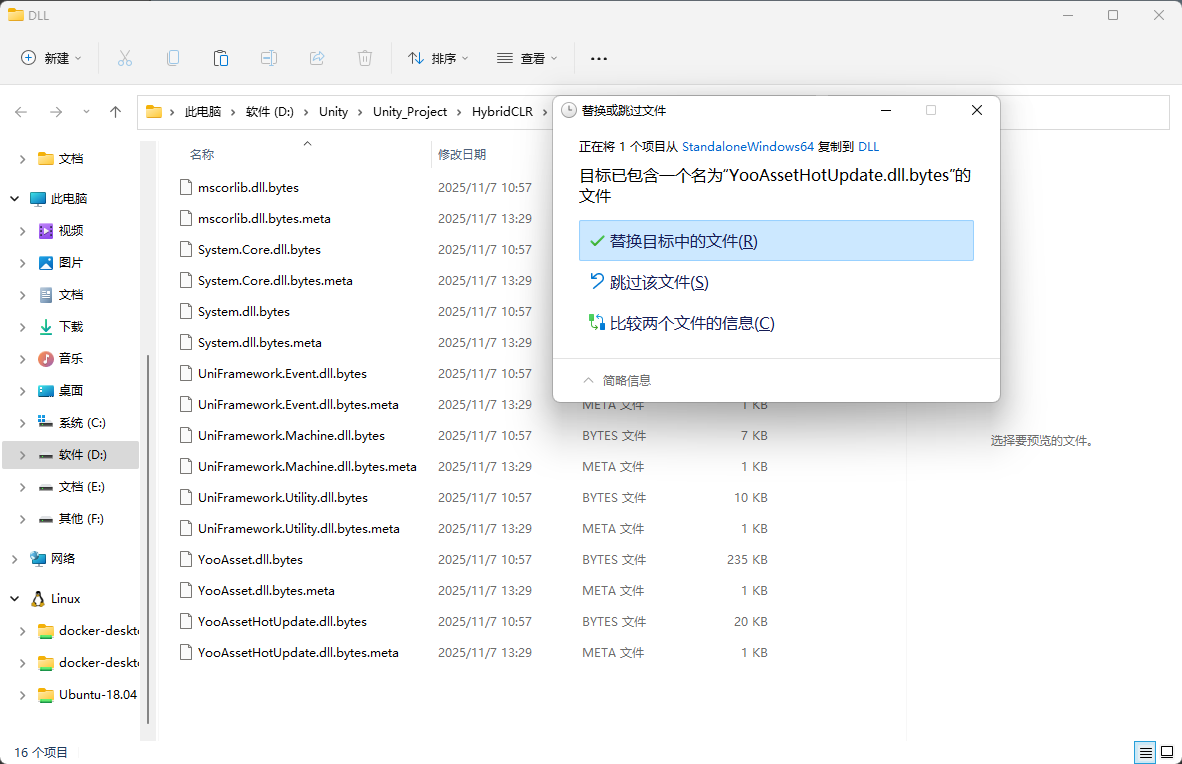Screen dimensions: 1182x764
Task: Select mscorlib.dll.bytes file
Action: tap(248, 187)
